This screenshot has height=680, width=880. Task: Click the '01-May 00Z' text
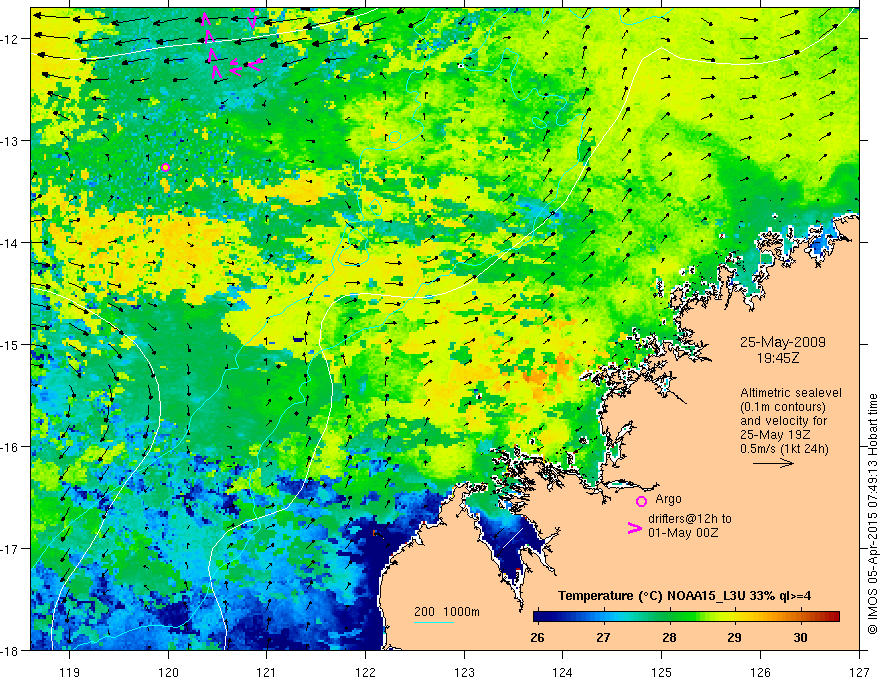click(683, 532)
